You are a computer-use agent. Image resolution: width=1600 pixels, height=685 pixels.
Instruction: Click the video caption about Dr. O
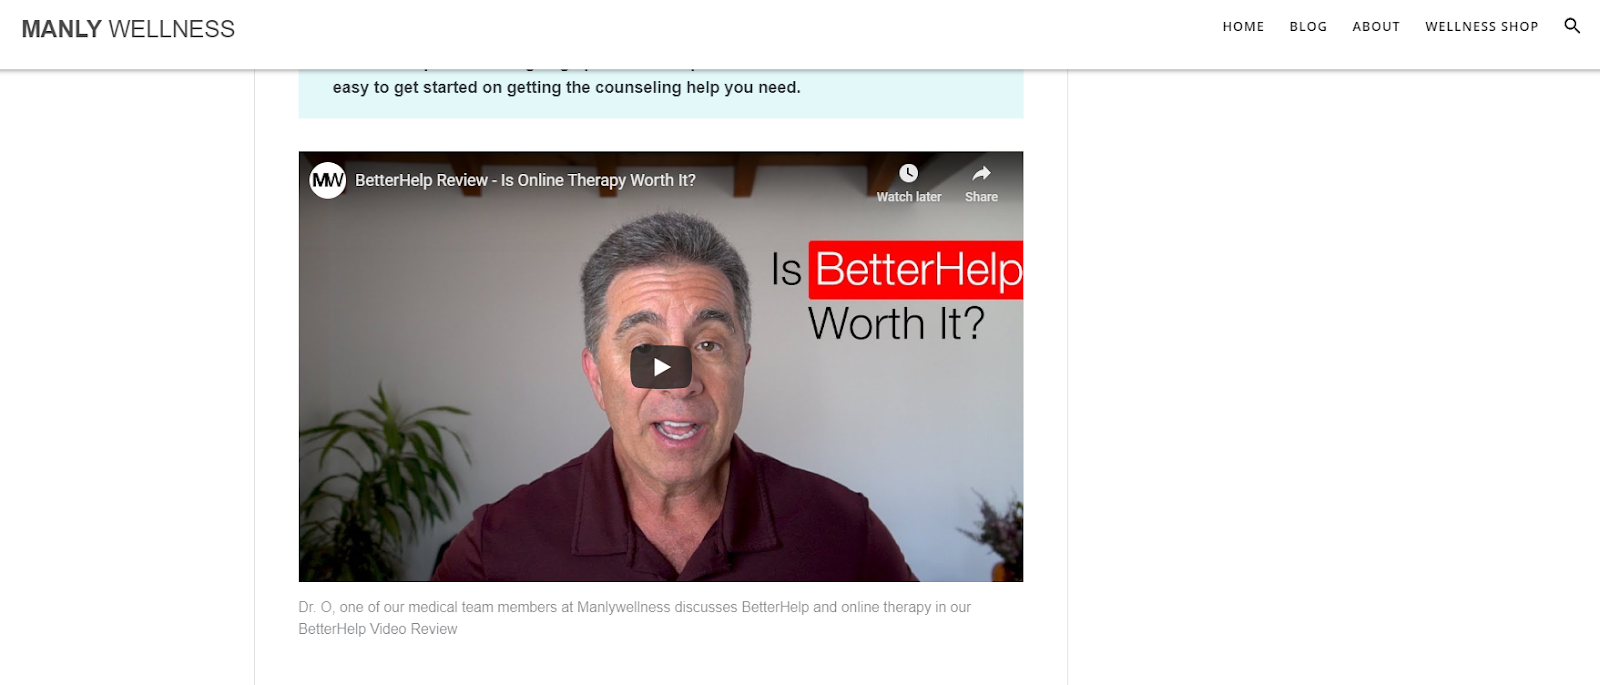[634, 618]
